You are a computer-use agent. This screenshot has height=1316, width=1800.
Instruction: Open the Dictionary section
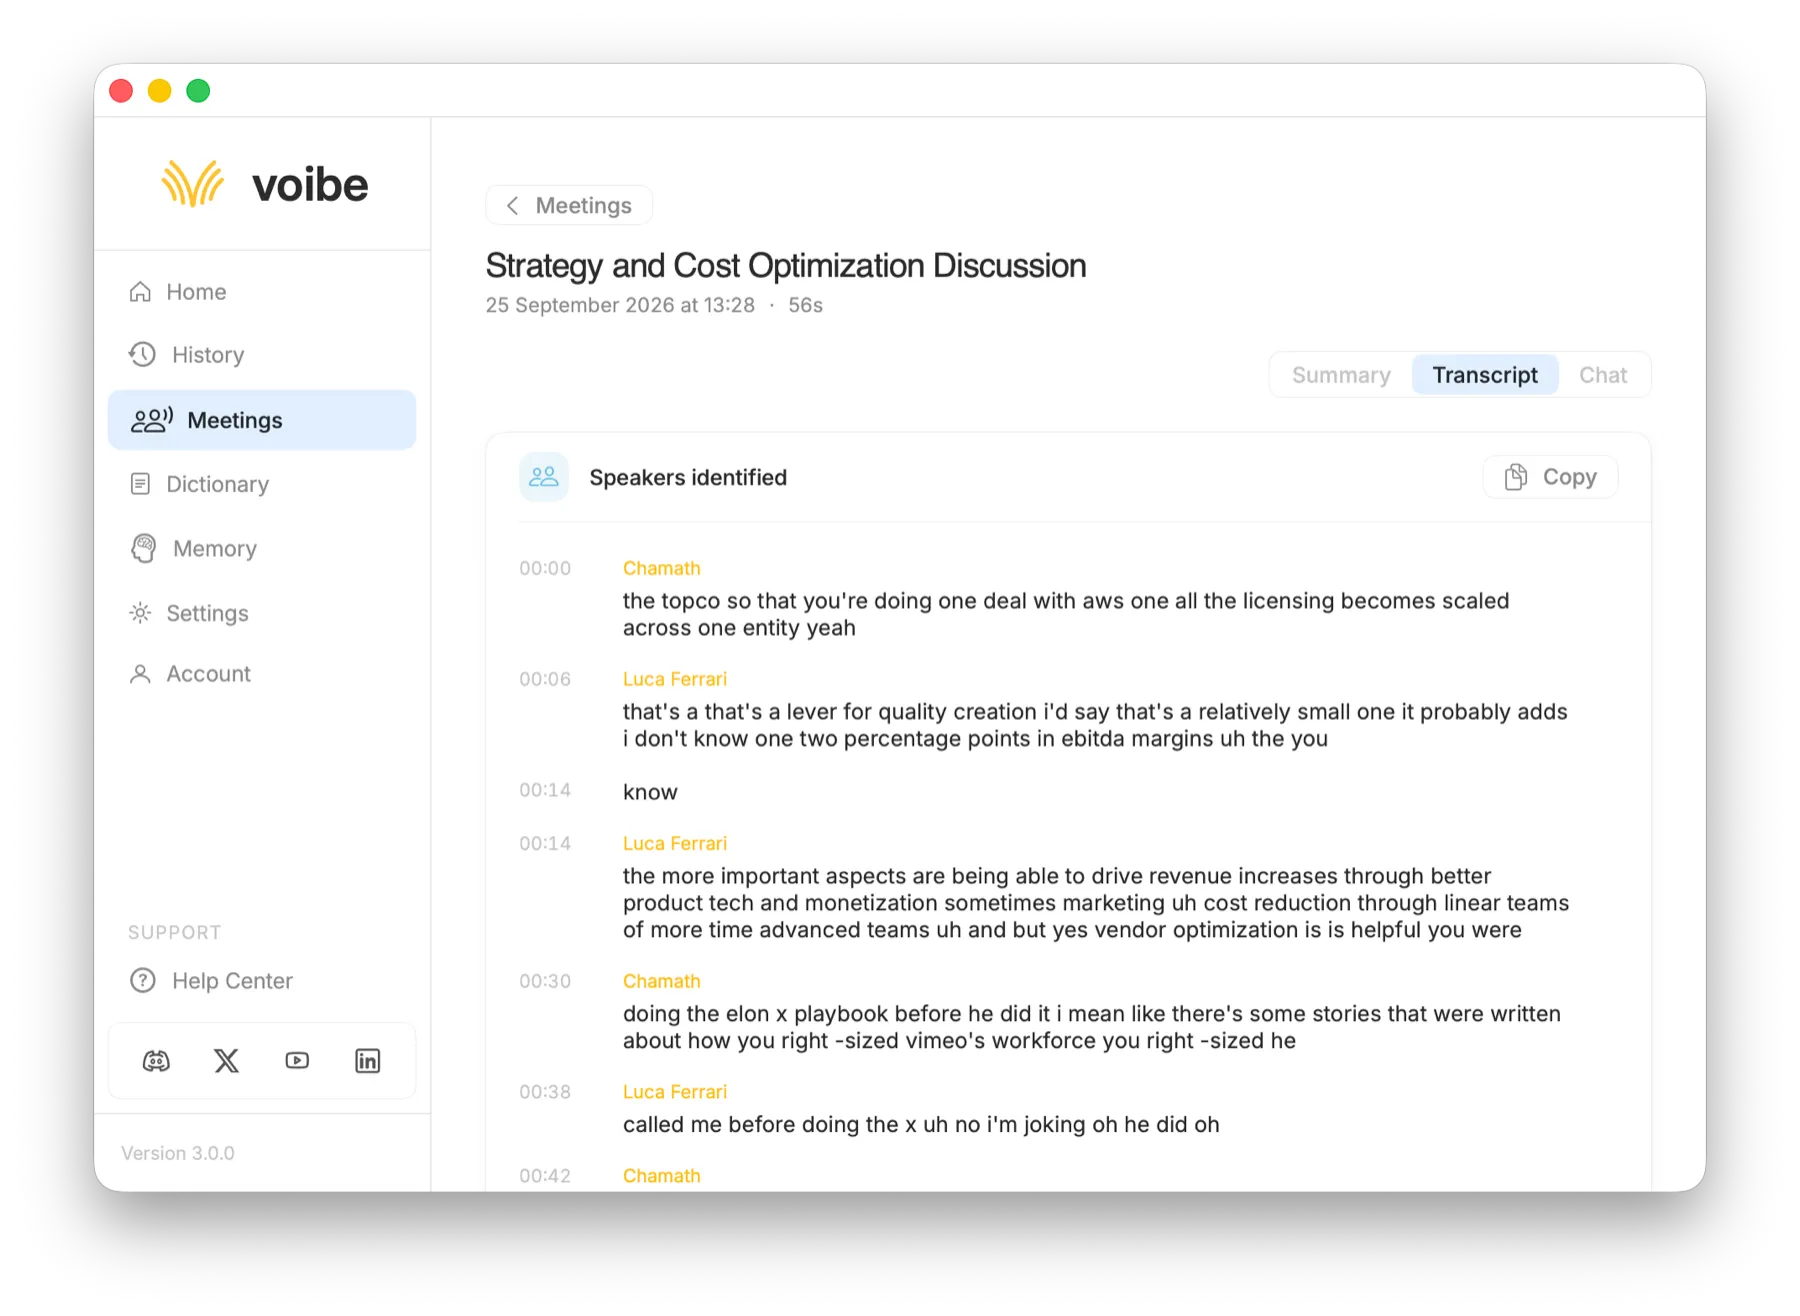coord(262,484)
